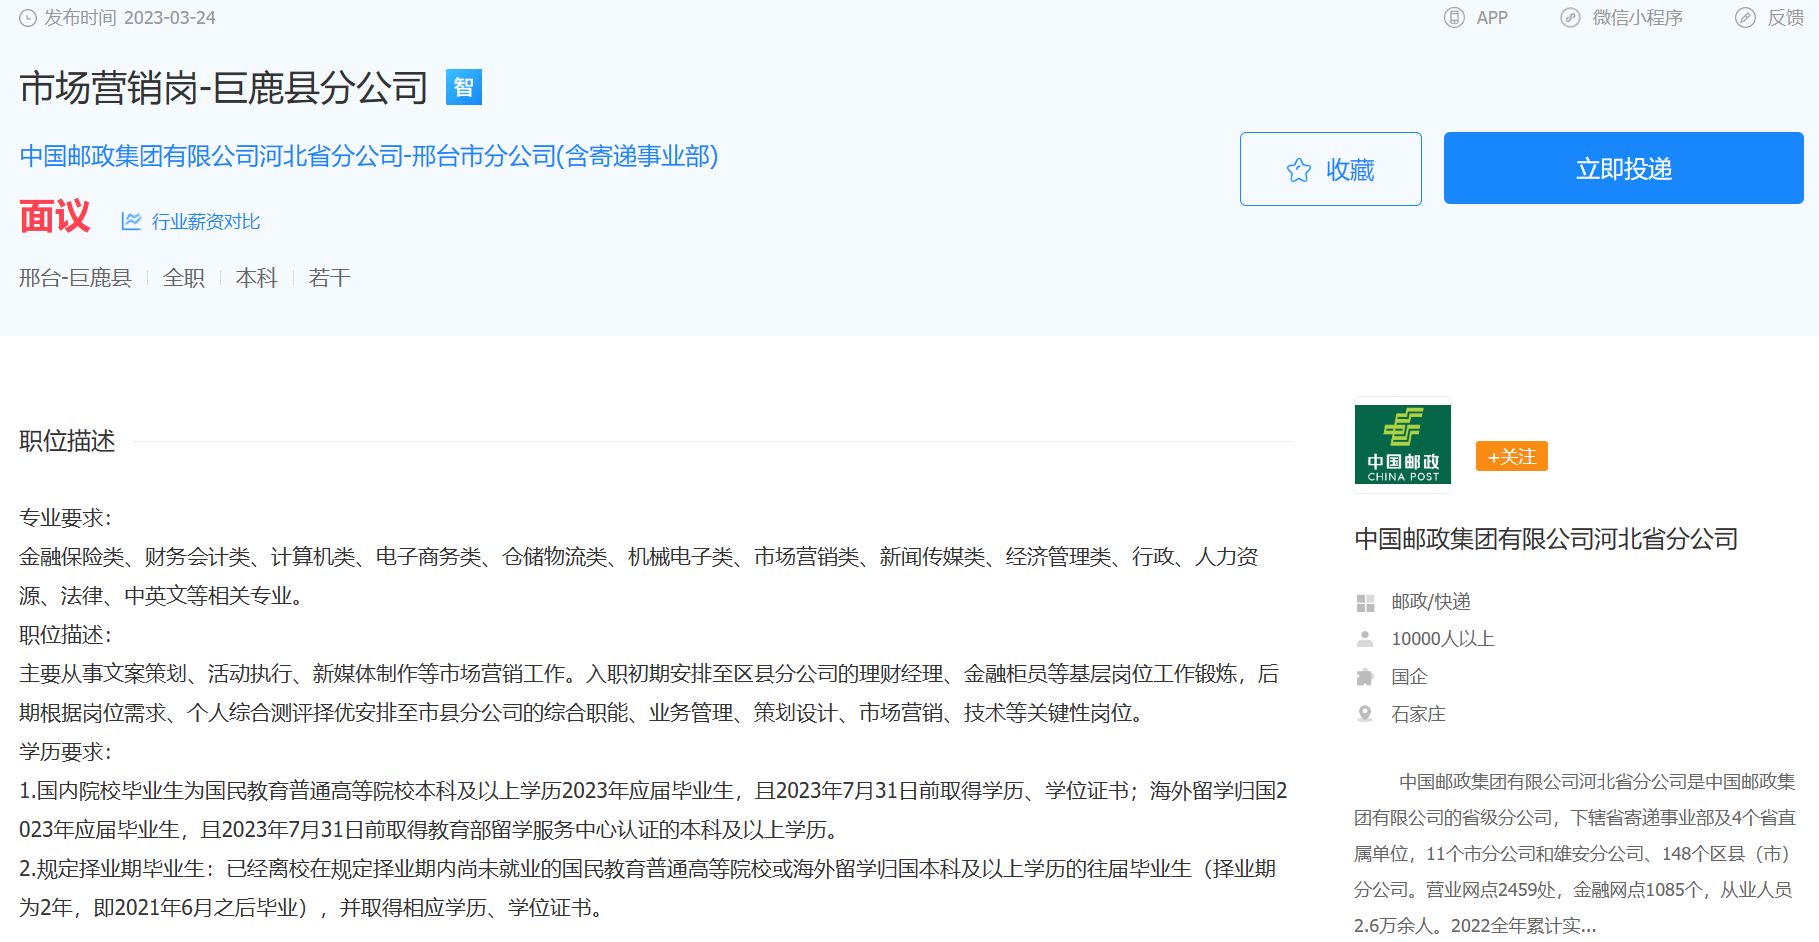The height and width of the screenshot is (942, 1819).
Task: Click the 石家庄 company location text
Action: tap(1419, 714)
